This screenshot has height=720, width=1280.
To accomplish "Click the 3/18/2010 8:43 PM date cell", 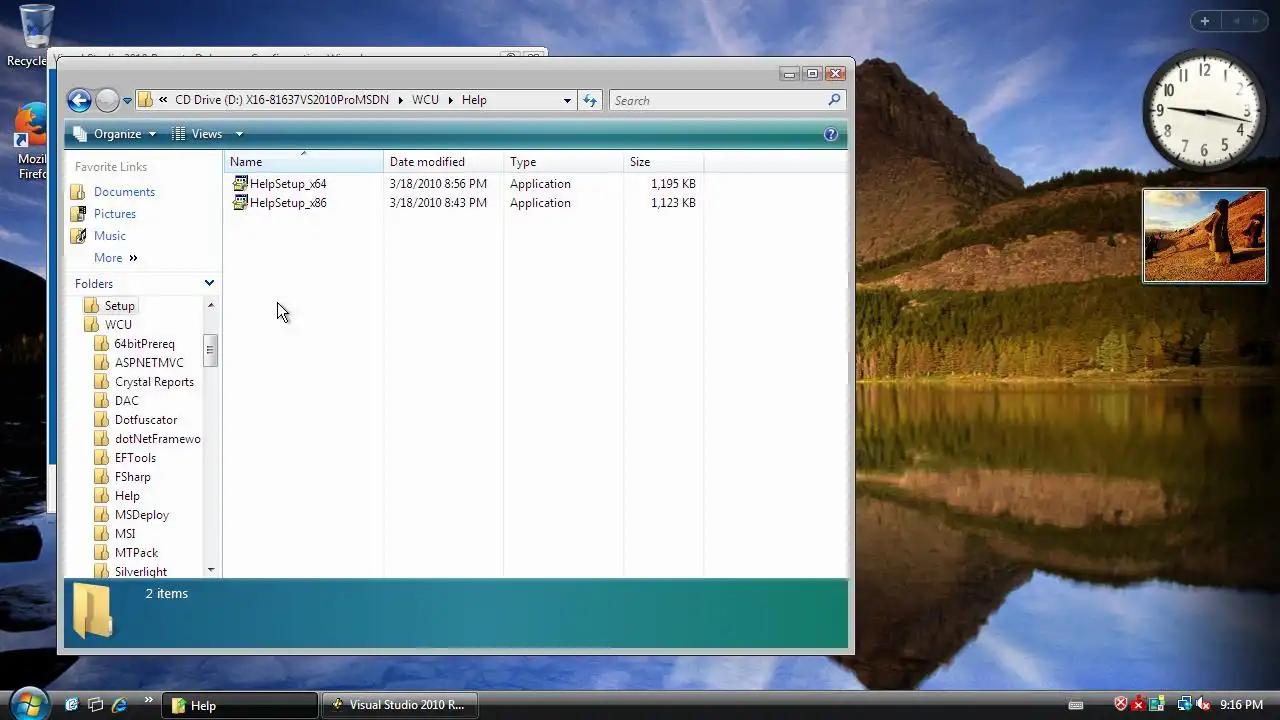I will click(438, 203).
